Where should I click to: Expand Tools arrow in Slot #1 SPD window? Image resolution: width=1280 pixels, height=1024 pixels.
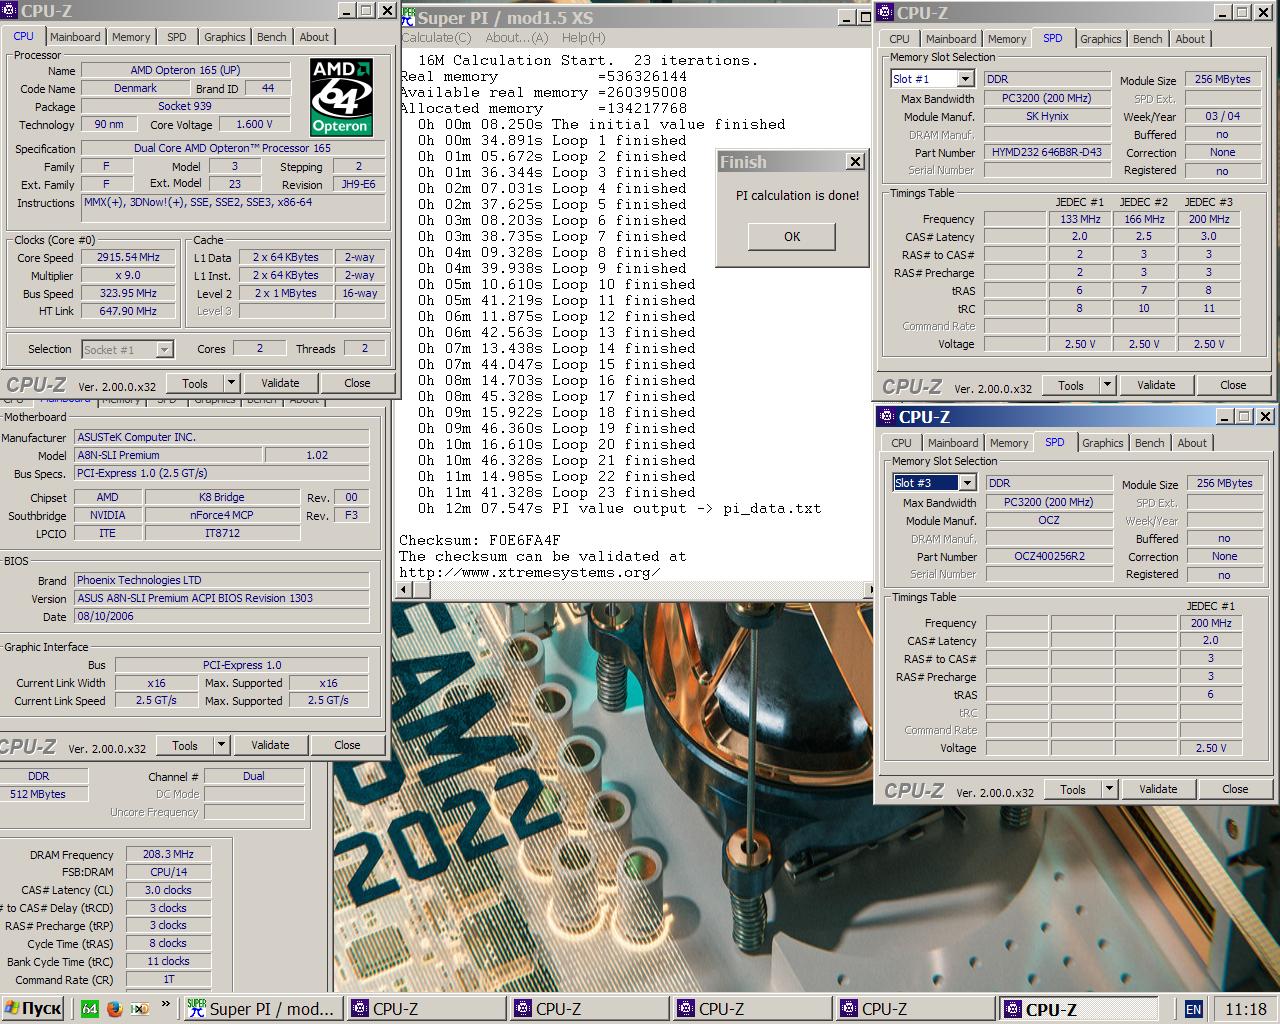pyautogui.click(x=1107, y=385)
